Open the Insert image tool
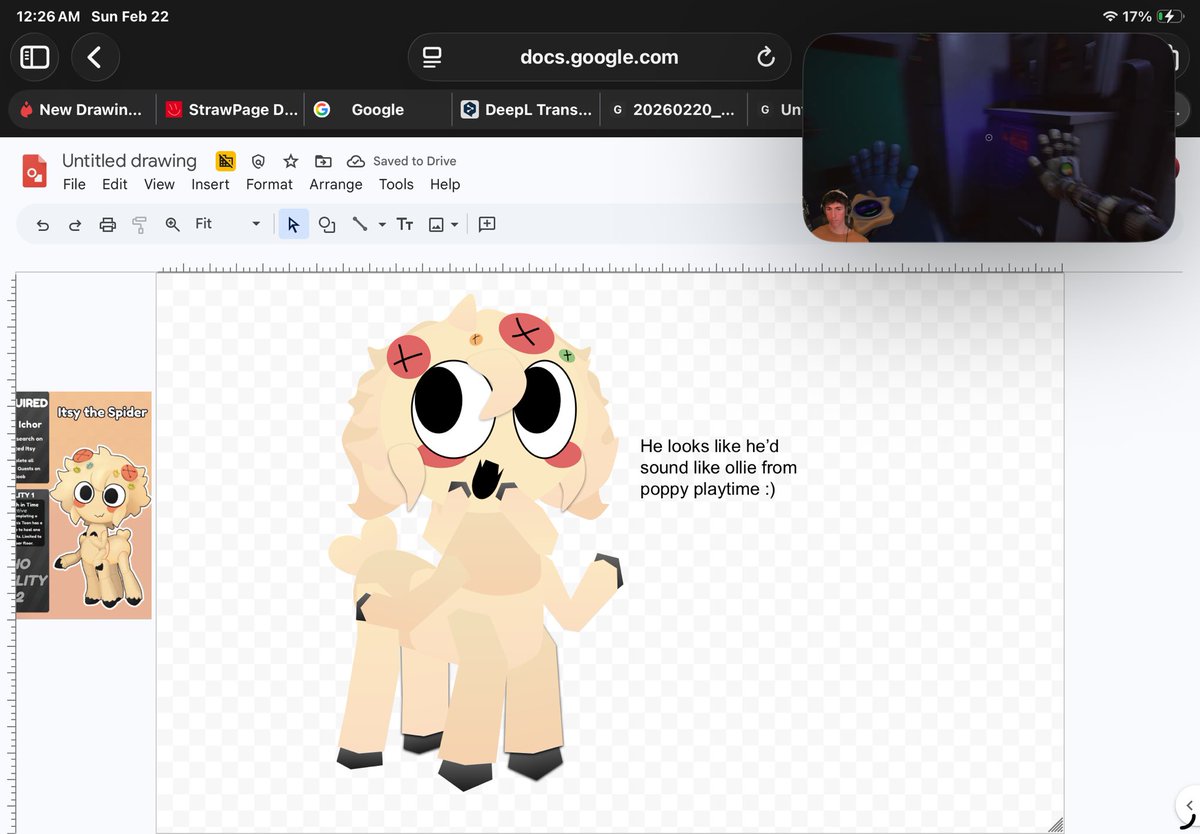The image size is (1200, 834). 437,224
